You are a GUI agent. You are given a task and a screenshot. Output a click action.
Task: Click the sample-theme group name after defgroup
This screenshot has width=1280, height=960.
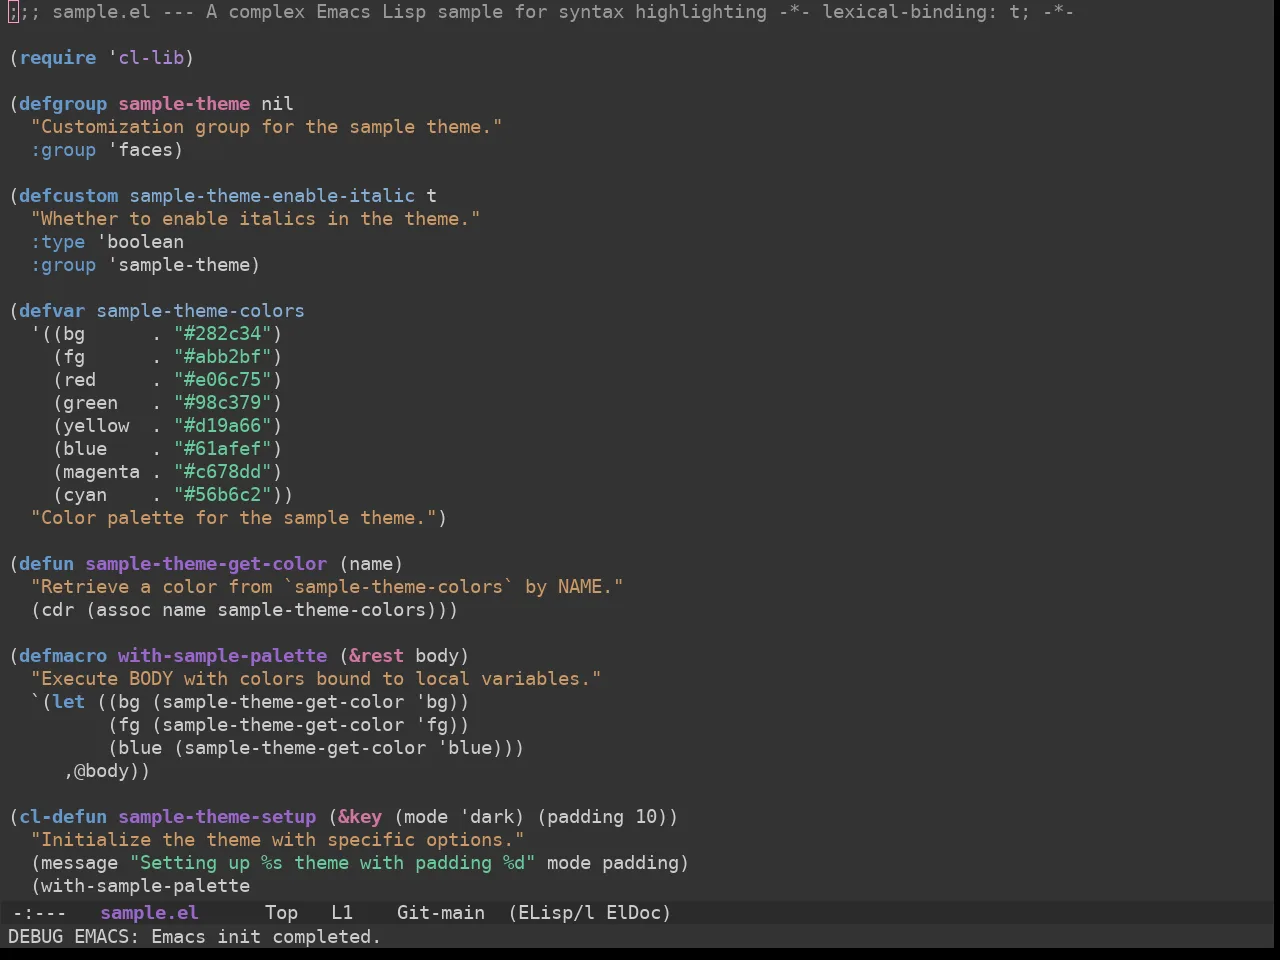[x=184, y=104]
